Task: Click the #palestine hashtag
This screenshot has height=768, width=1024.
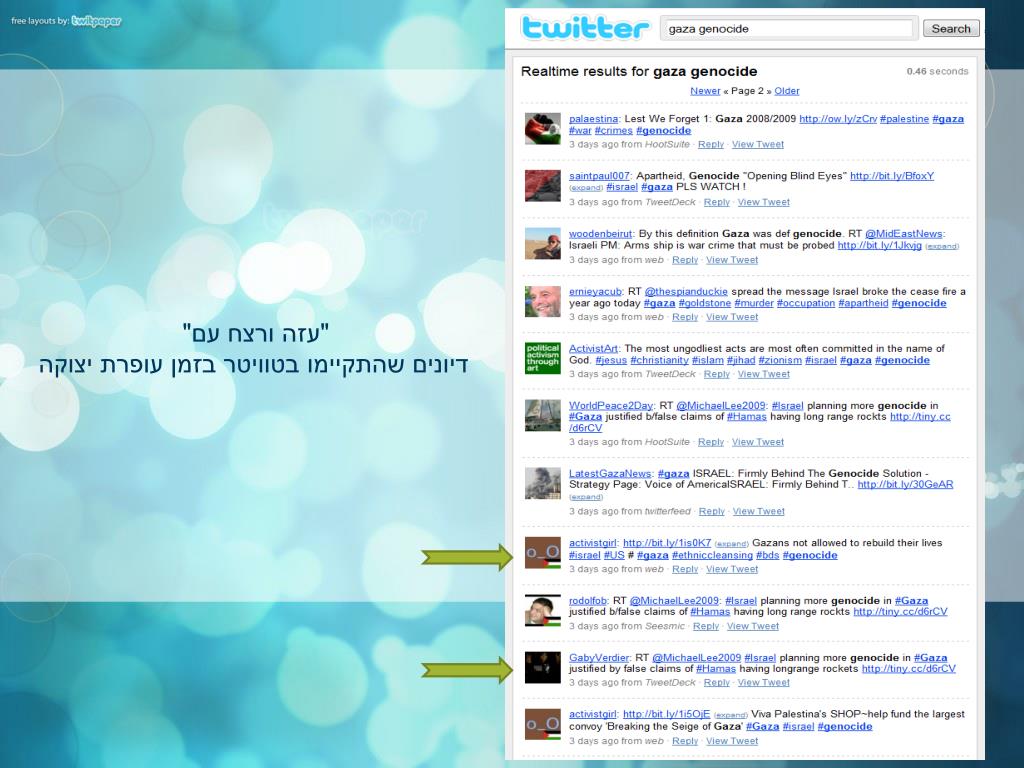Action: click(904, 119)
